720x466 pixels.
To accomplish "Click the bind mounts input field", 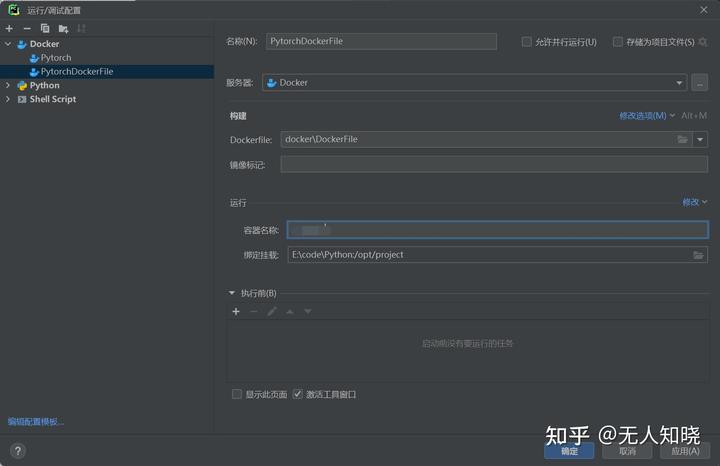I will 489,255.
